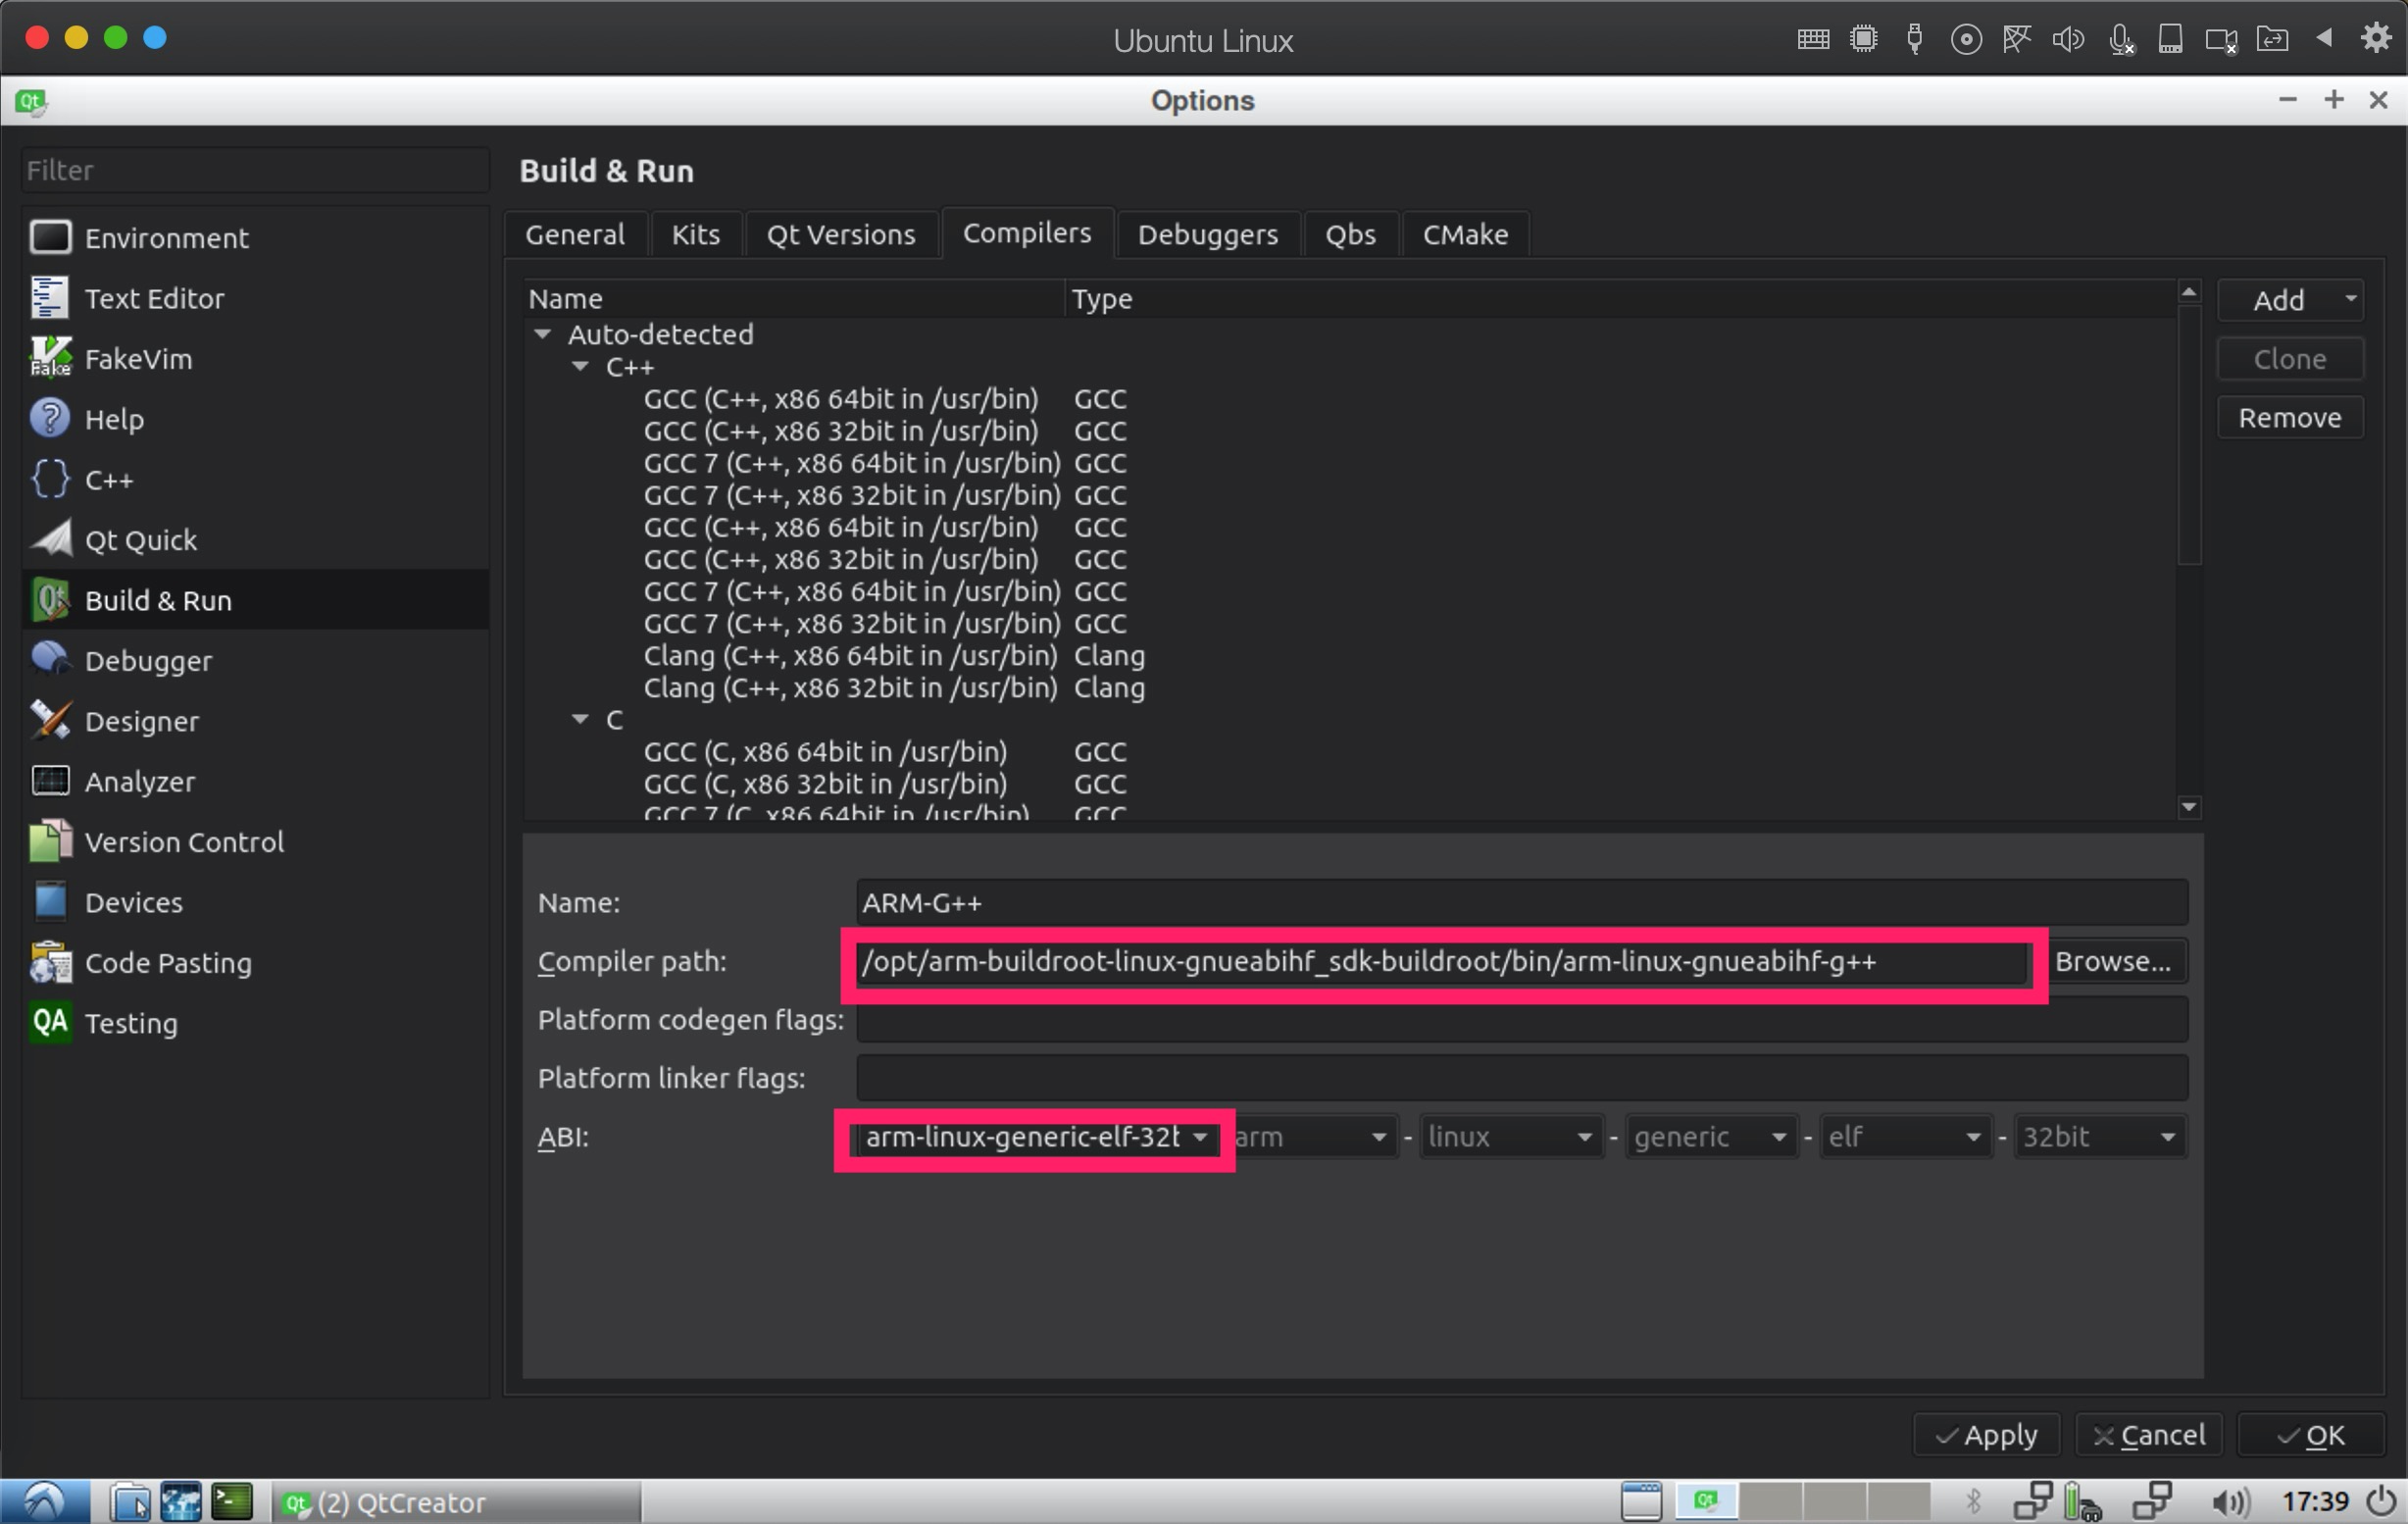Image resolution: width=2408 pixels, height=1524 pixels.
Task: Select the FakeVim category icon
Action: [x=50, y=358]
